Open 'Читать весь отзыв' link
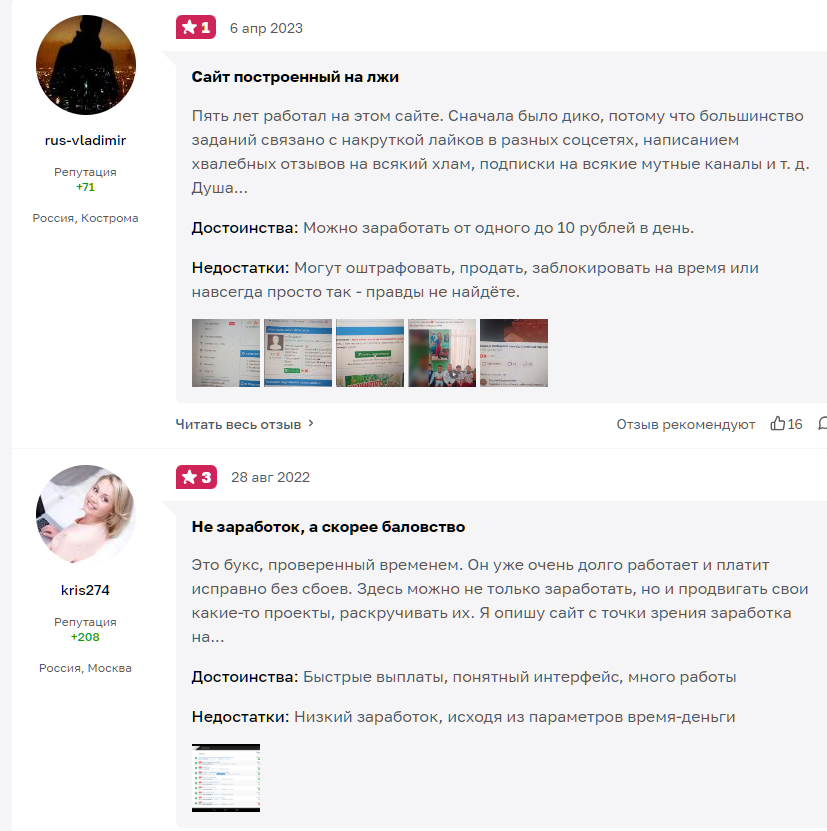Image resolution: width=827 pixels, height=831 pixels. pos(238,424)
